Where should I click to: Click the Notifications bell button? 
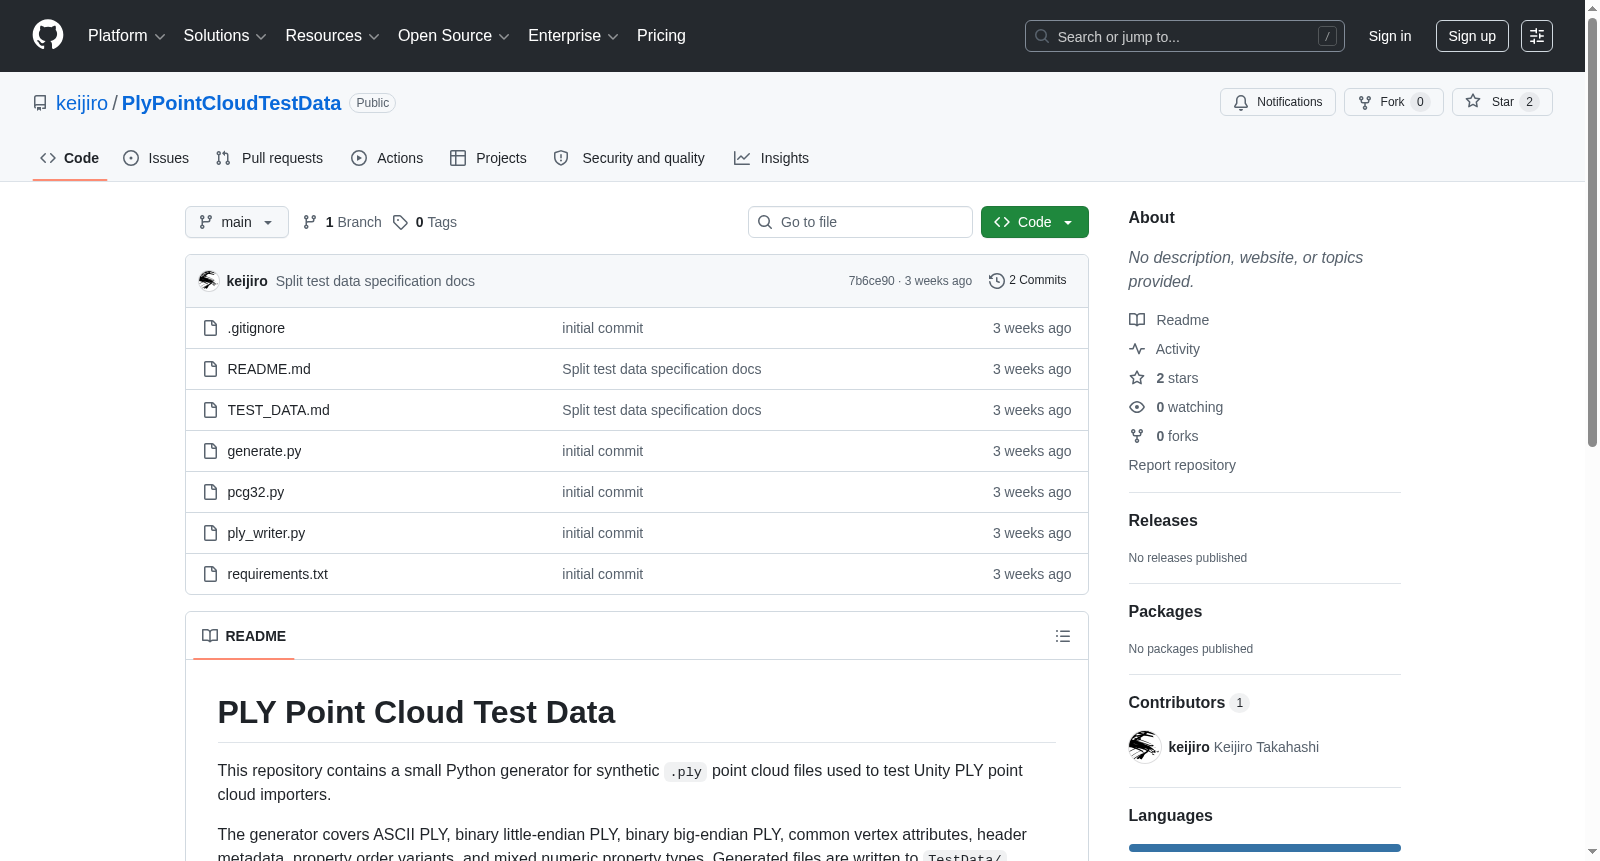point(1277,102)
